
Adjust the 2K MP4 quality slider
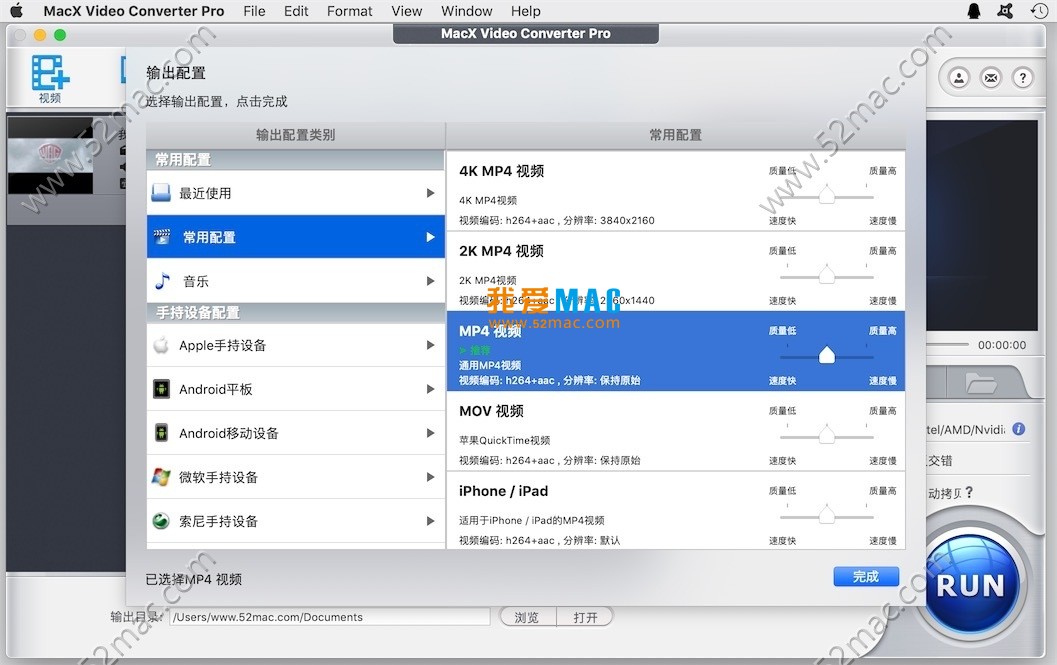point(826,274)
